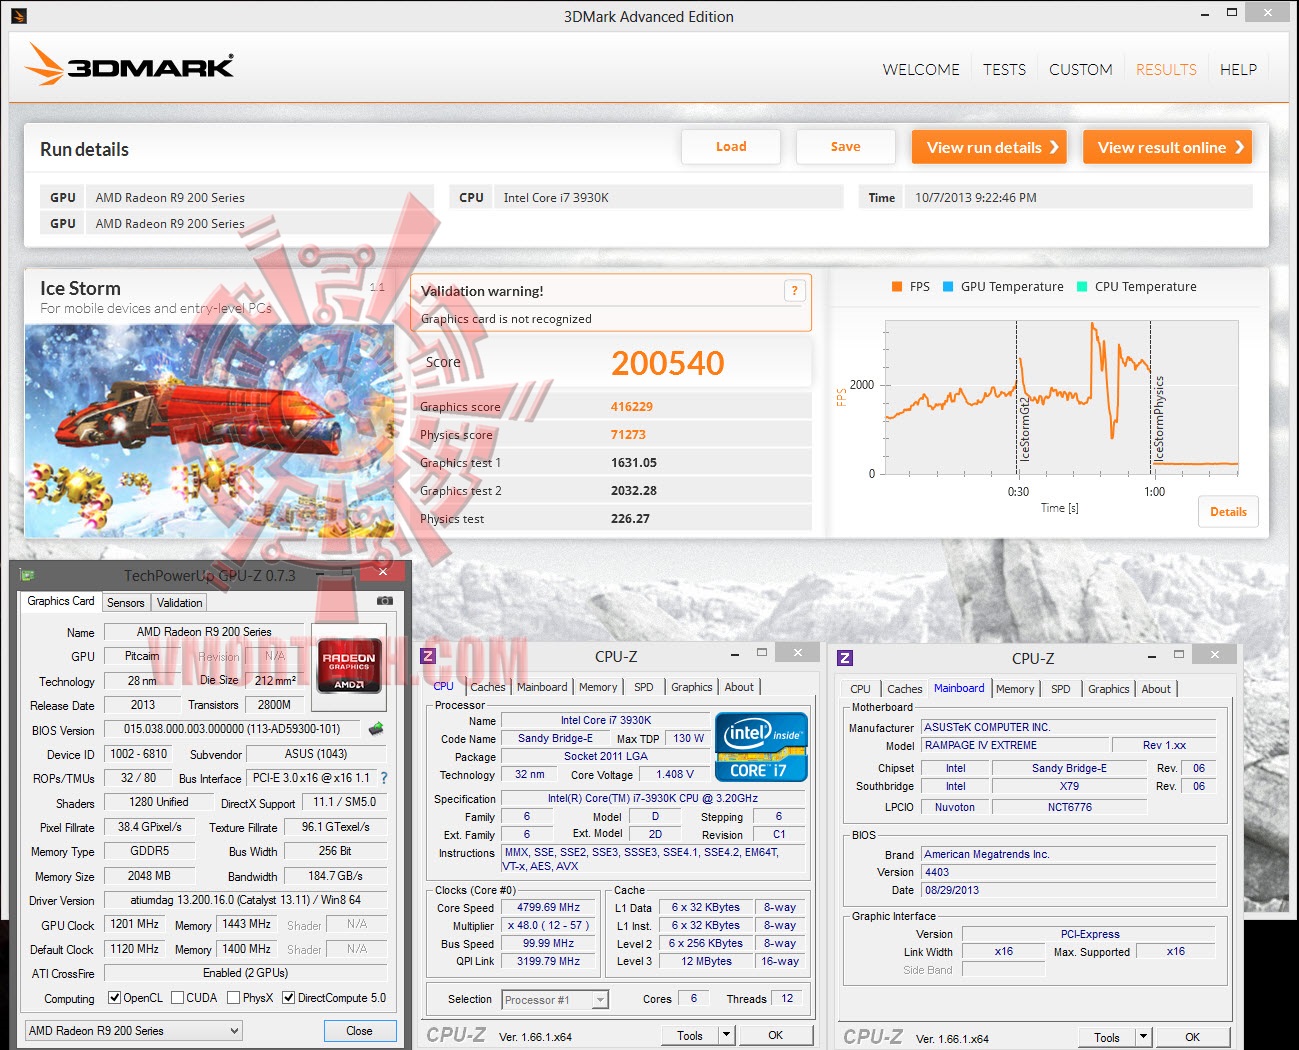Viewport: 1299px width, 1050px height.
Task: Click the CPU-Z app icon in CPU window
Action: (x=428, y=656)
